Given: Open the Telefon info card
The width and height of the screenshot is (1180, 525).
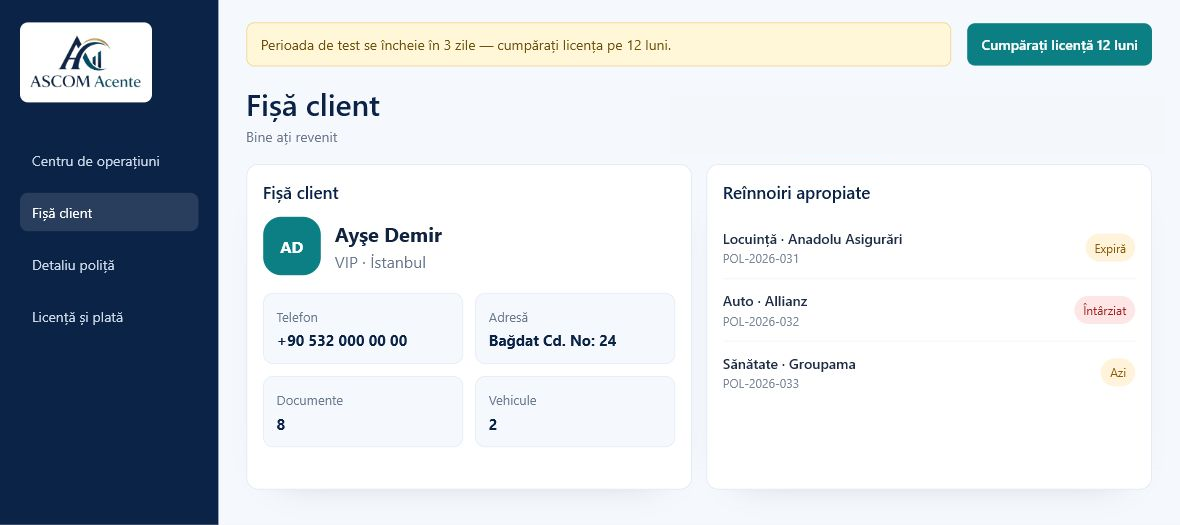Looking at the screenshot, I should (363, 329).
